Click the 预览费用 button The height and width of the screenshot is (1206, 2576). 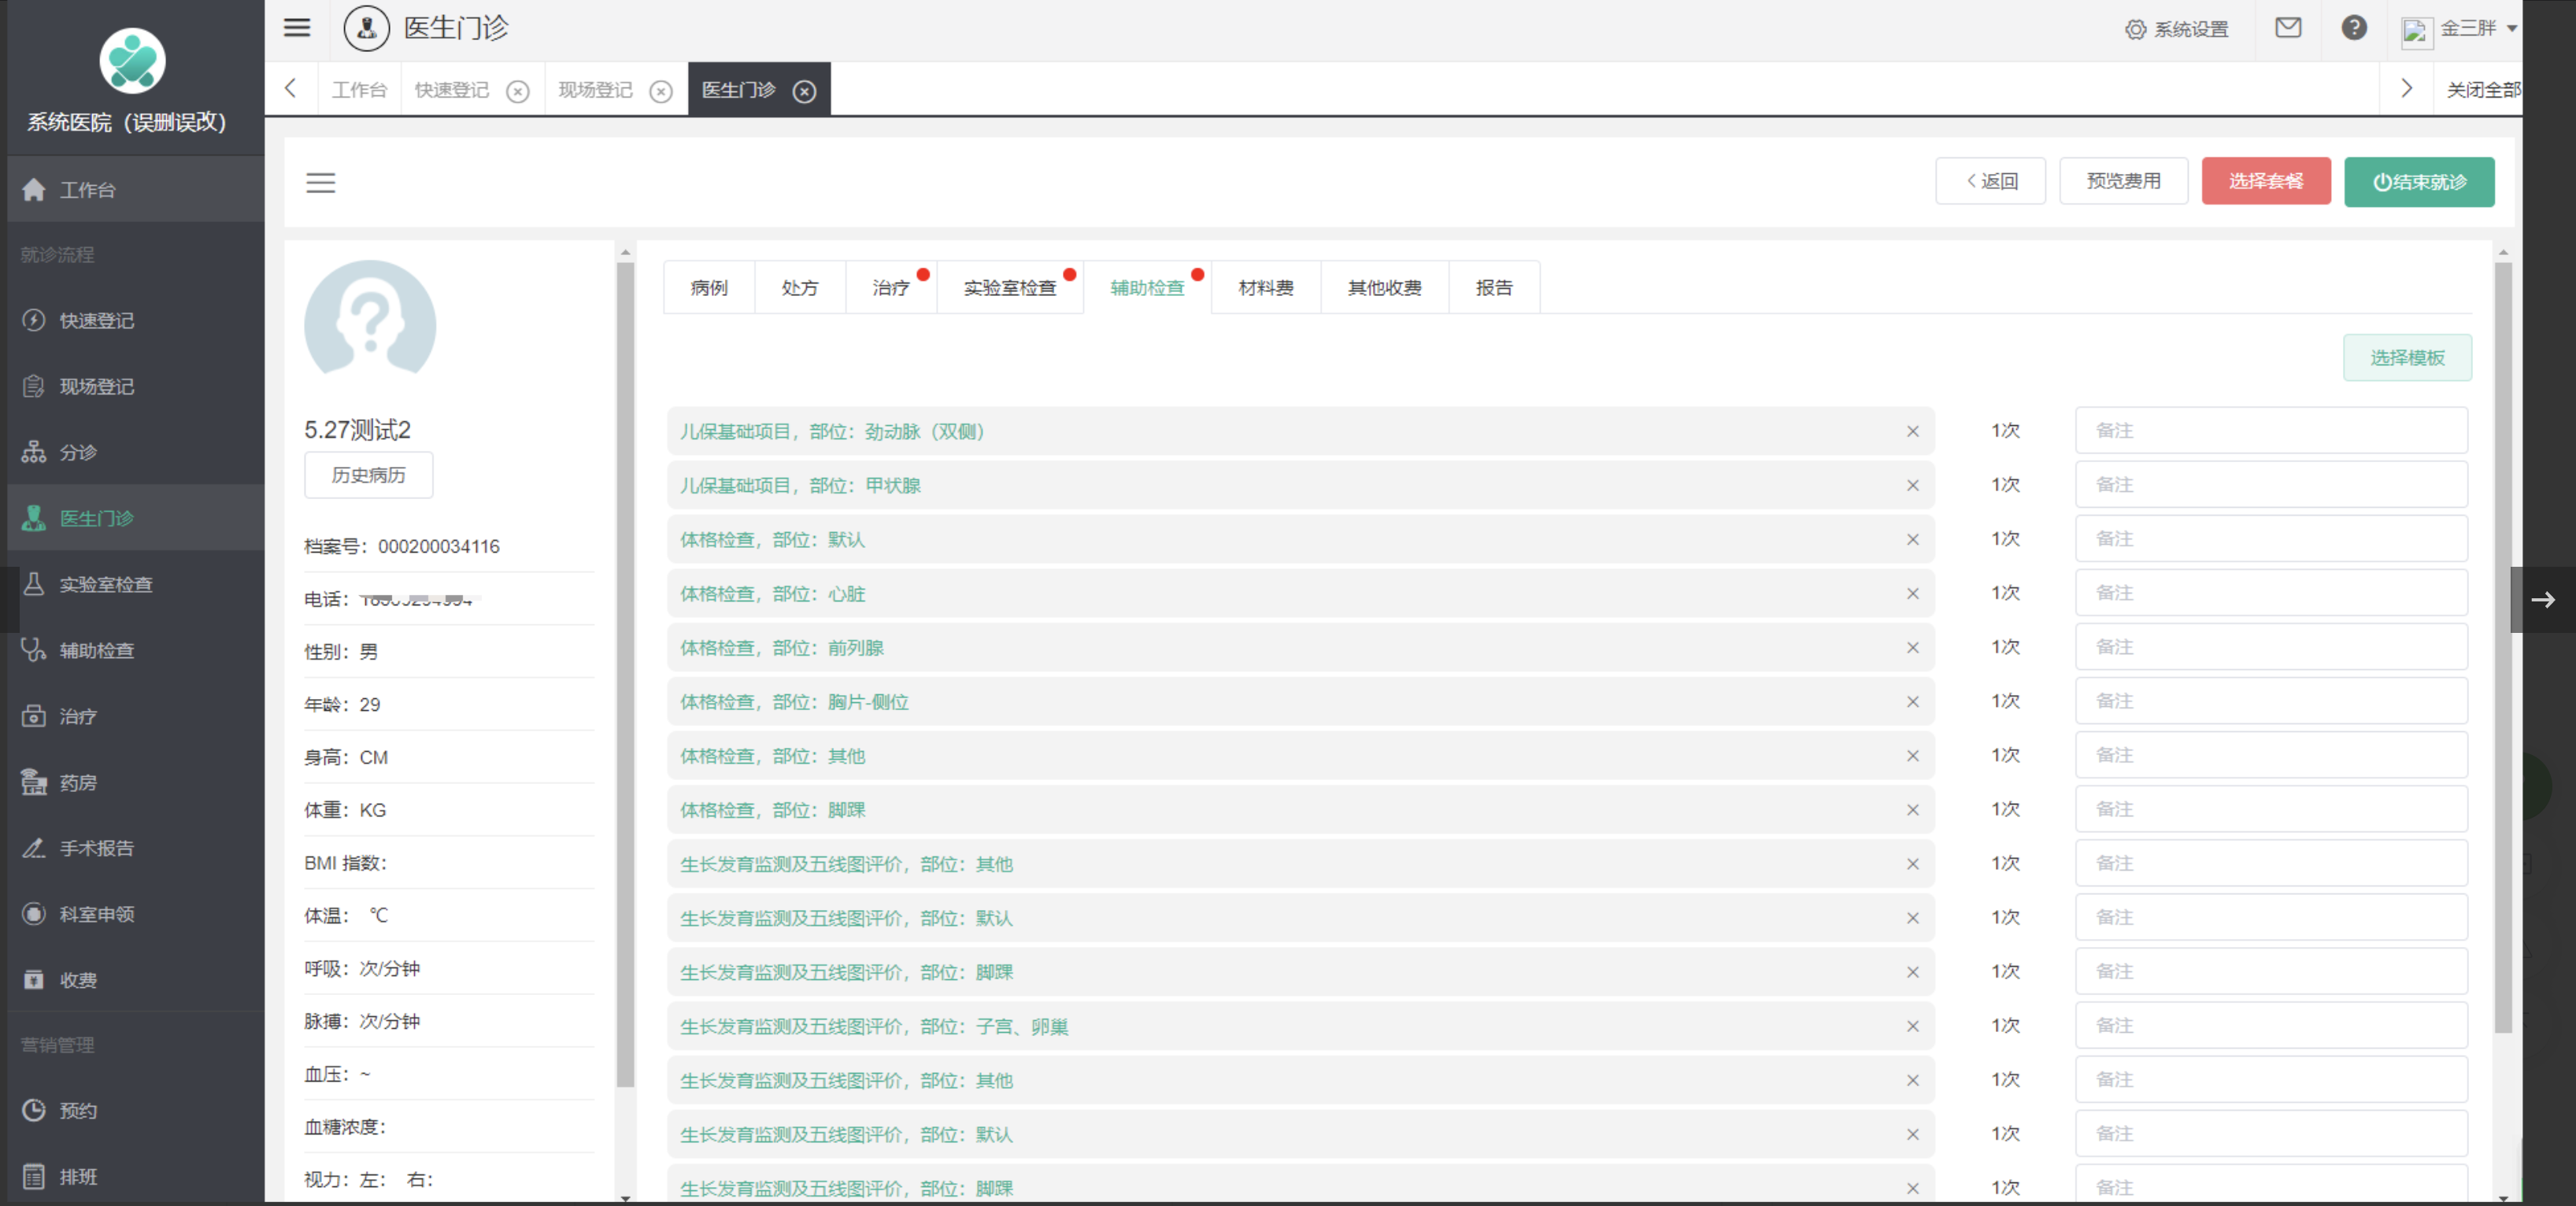(x=2123, y=181)
